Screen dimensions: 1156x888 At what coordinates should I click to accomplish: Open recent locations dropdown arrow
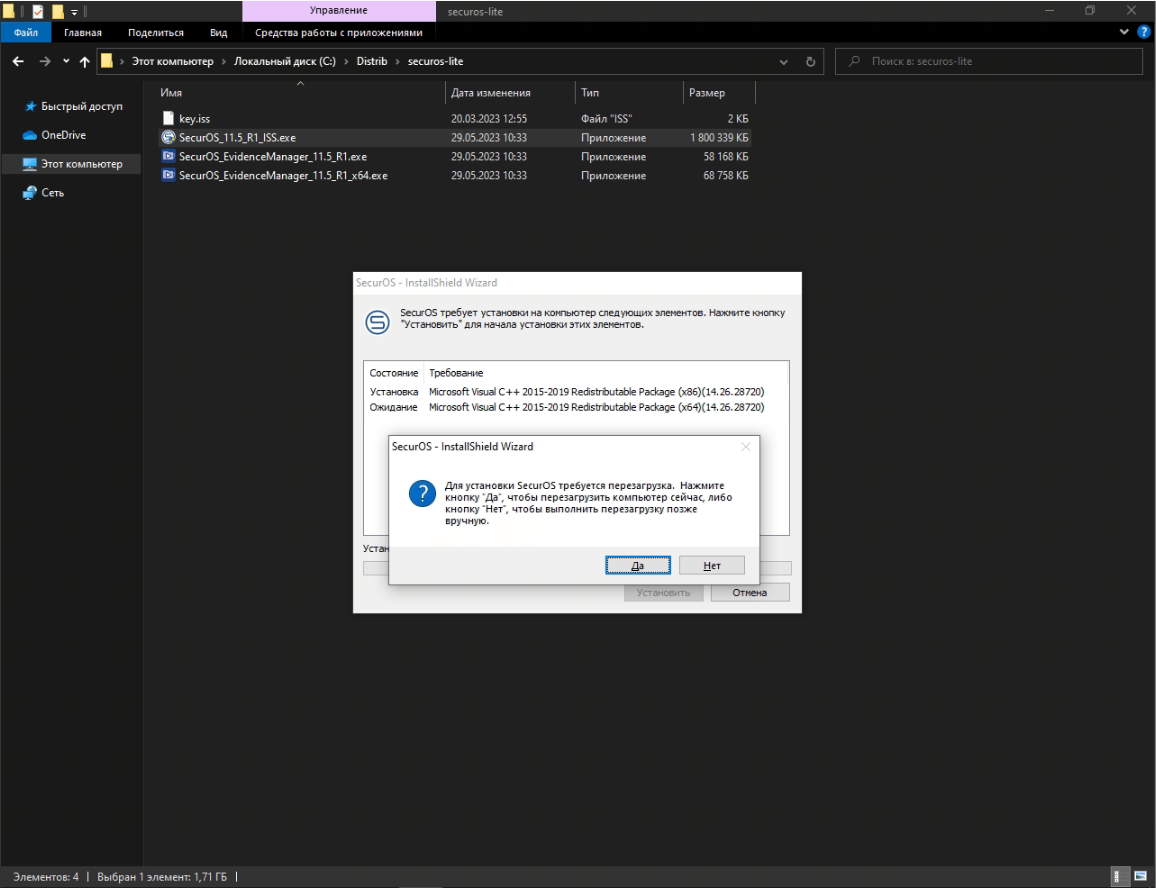point(66,61)
